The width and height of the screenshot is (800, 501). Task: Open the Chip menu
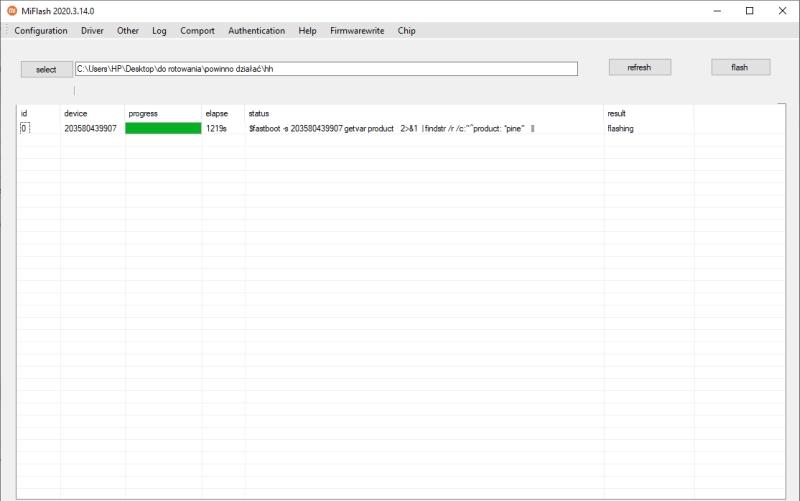click(x=406, y=31)
